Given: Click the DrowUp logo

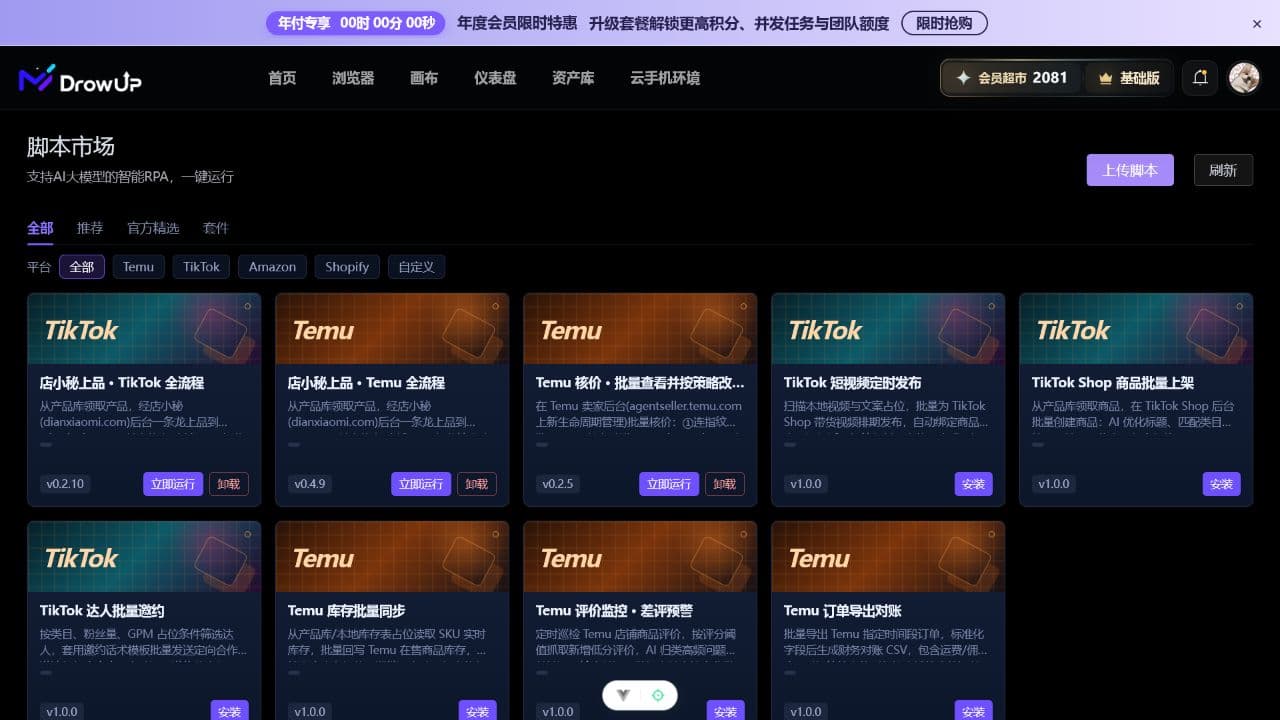Looking at the screenshot, I should (80, 79).
